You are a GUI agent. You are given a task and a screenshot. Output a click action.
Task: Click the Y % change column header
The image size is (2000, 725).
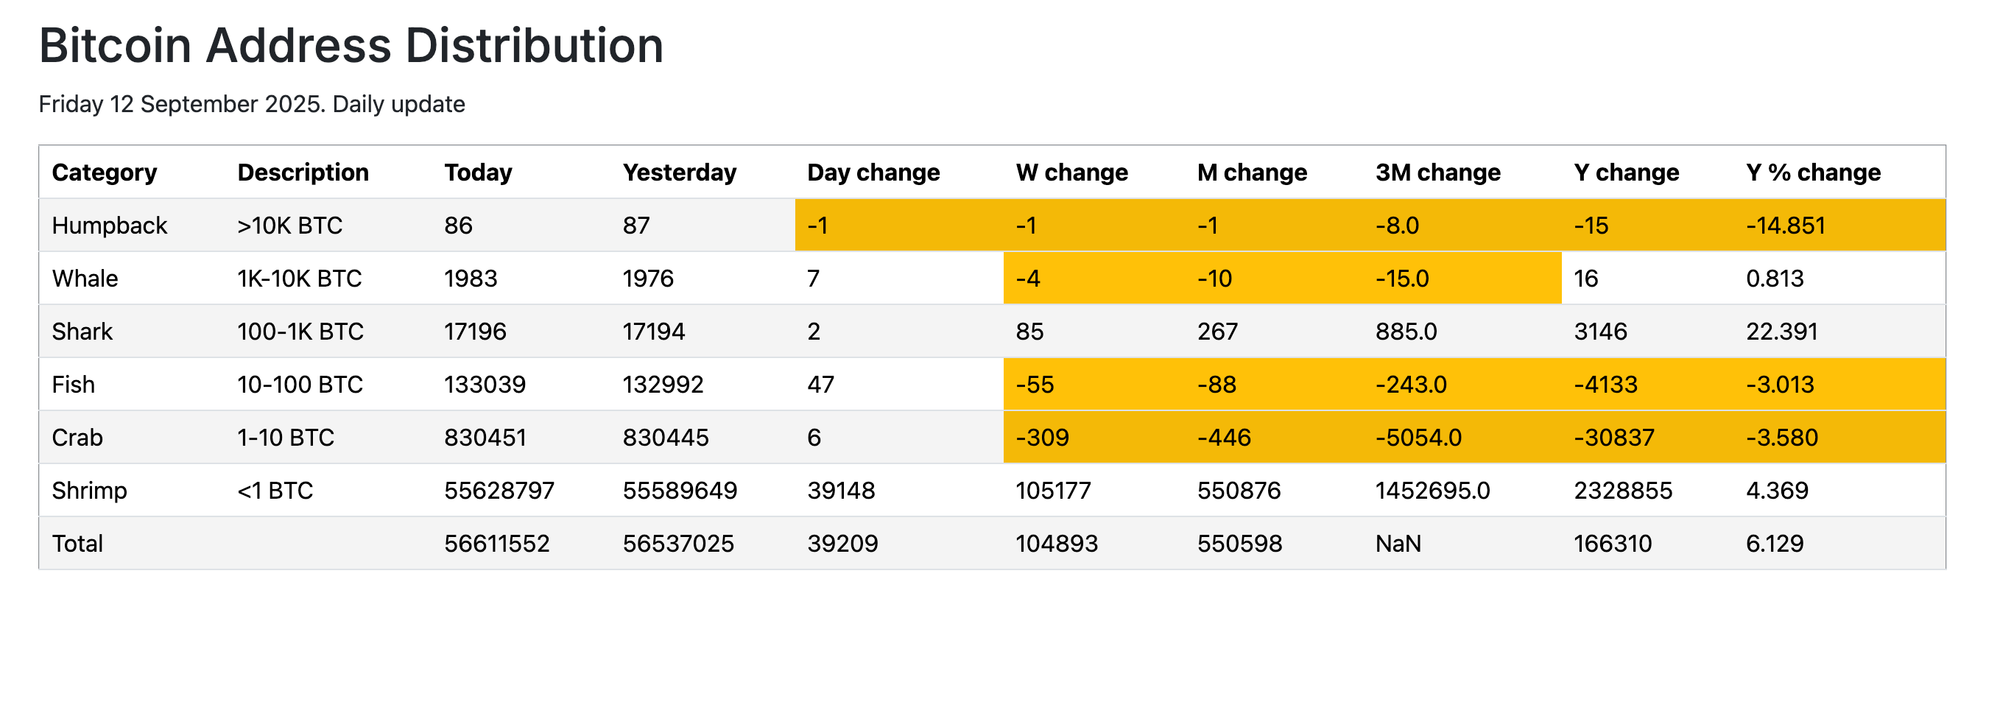coord(1812,173)
